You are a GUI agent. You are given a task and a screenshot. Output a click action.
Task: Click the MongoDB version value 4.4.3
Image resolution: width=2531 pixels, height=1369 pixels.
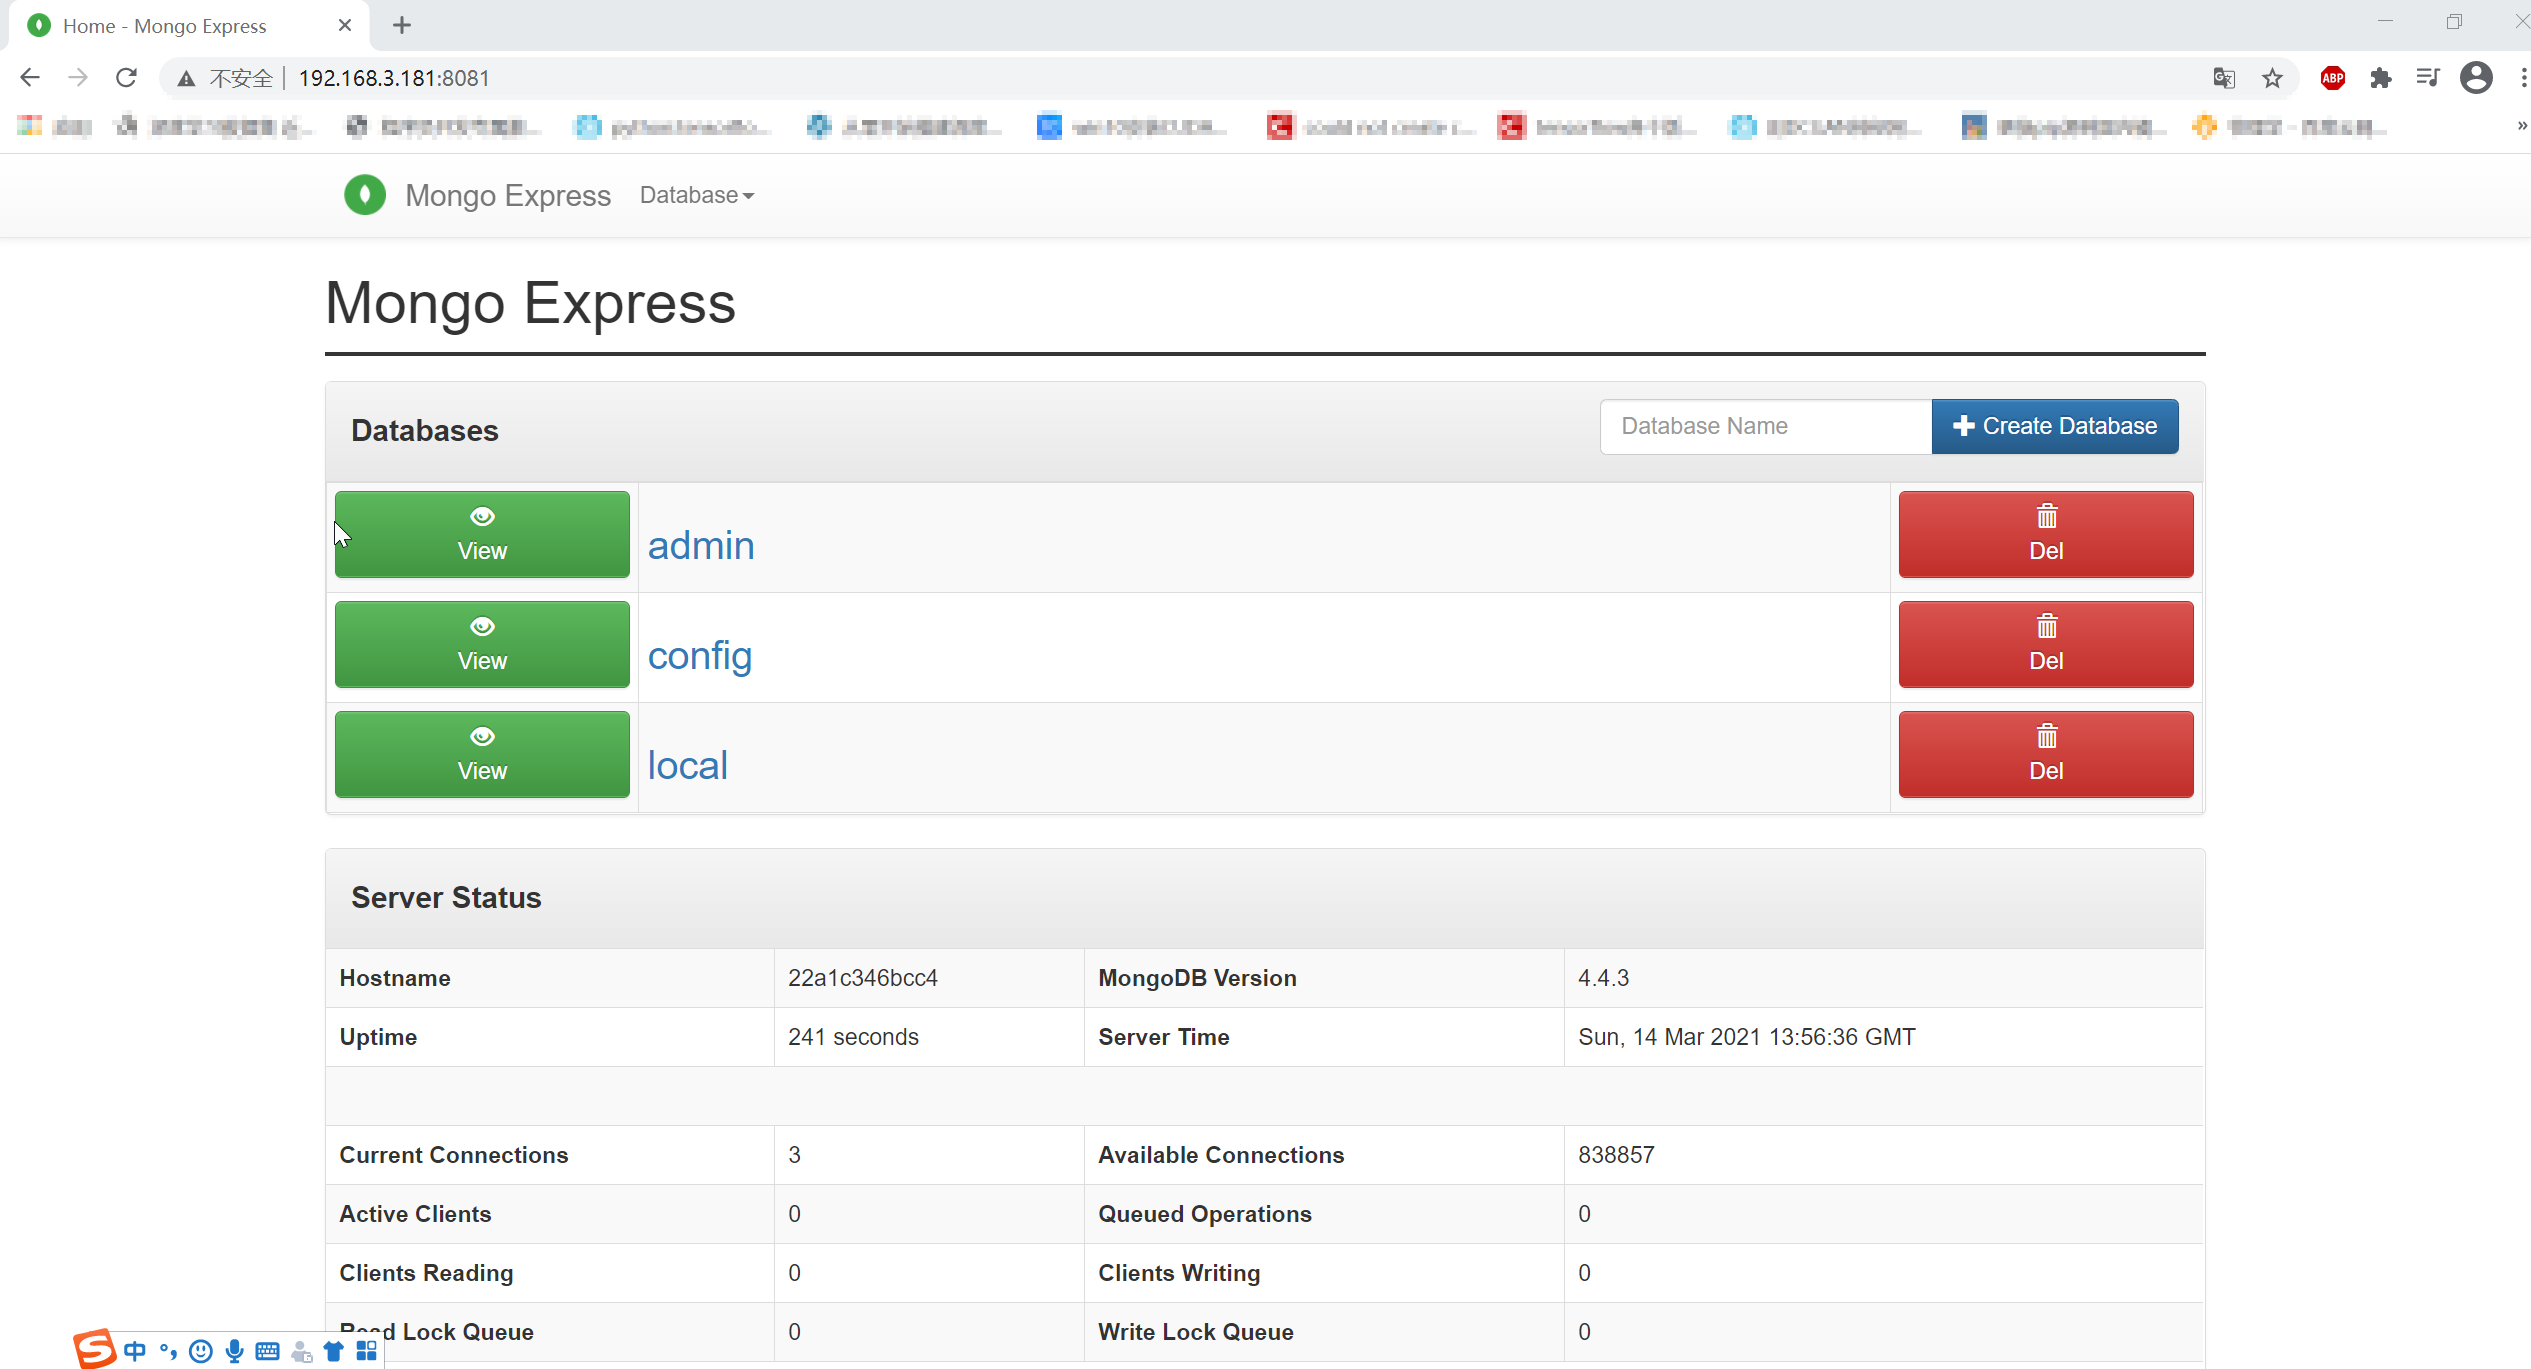tap(1603, 978)
